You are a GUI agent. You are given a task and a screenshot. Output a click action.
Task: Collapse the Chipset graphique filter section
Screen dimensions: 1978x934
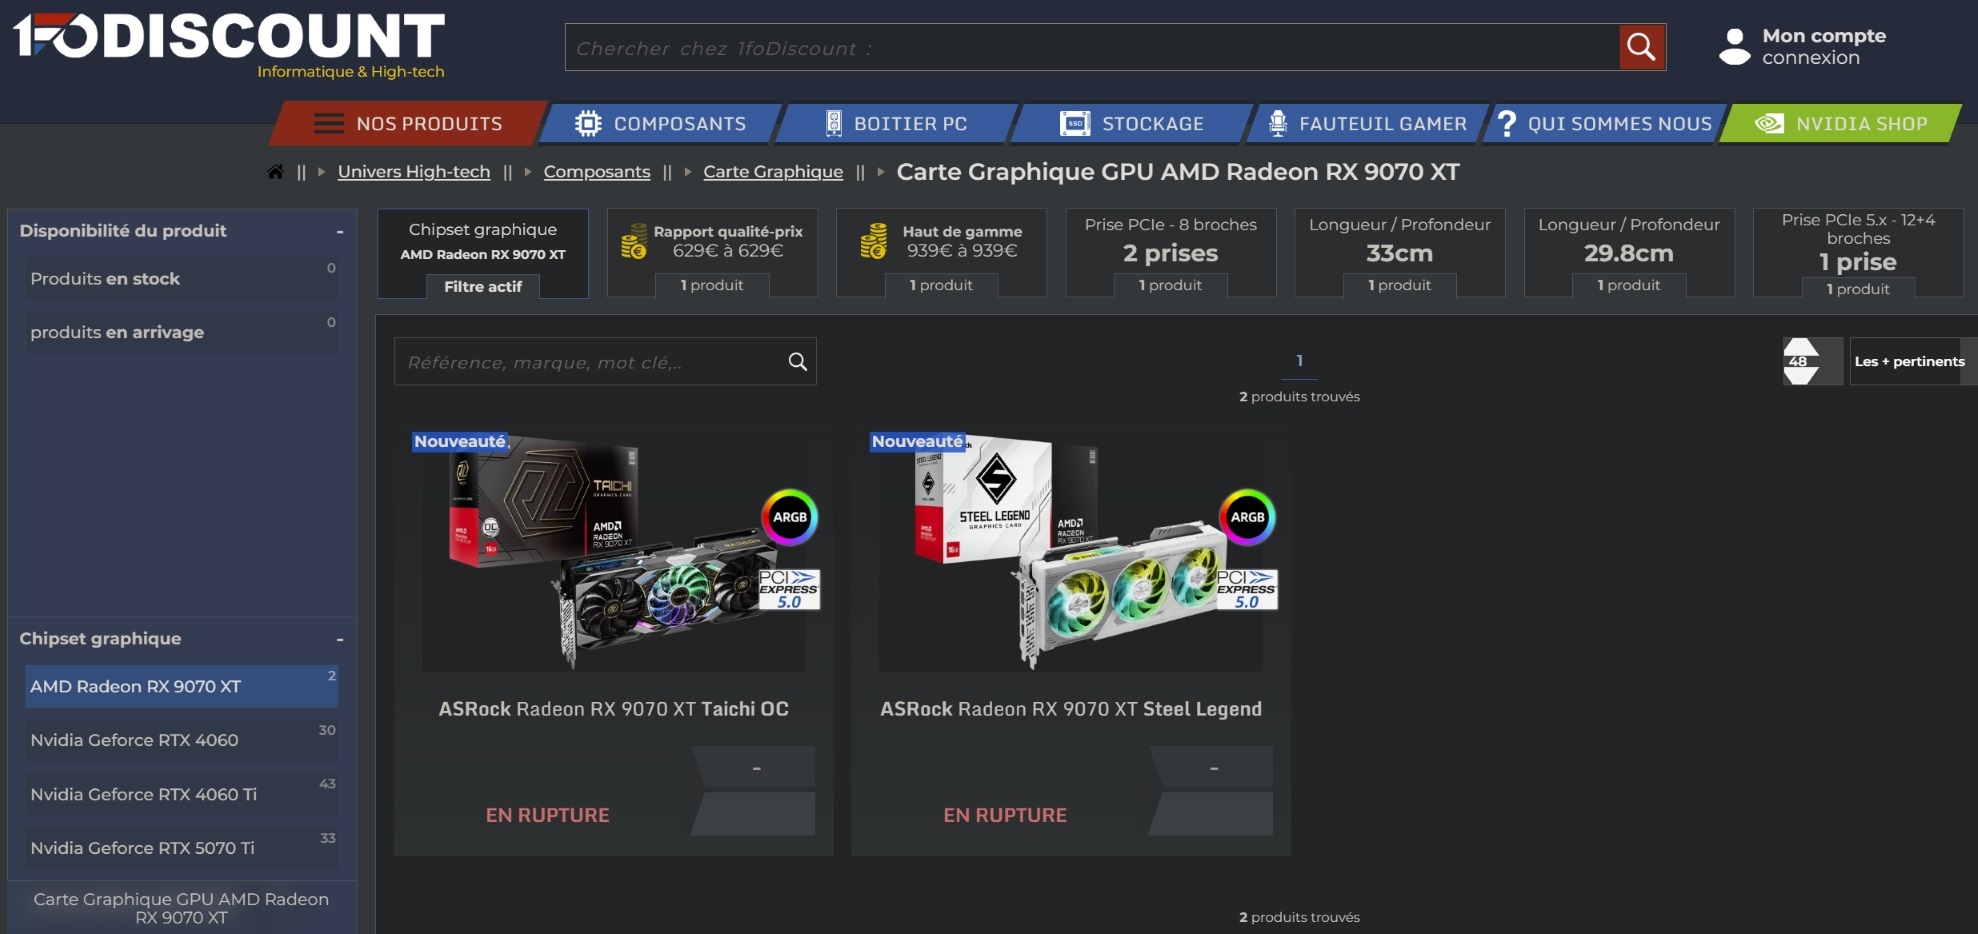point(341,639)
